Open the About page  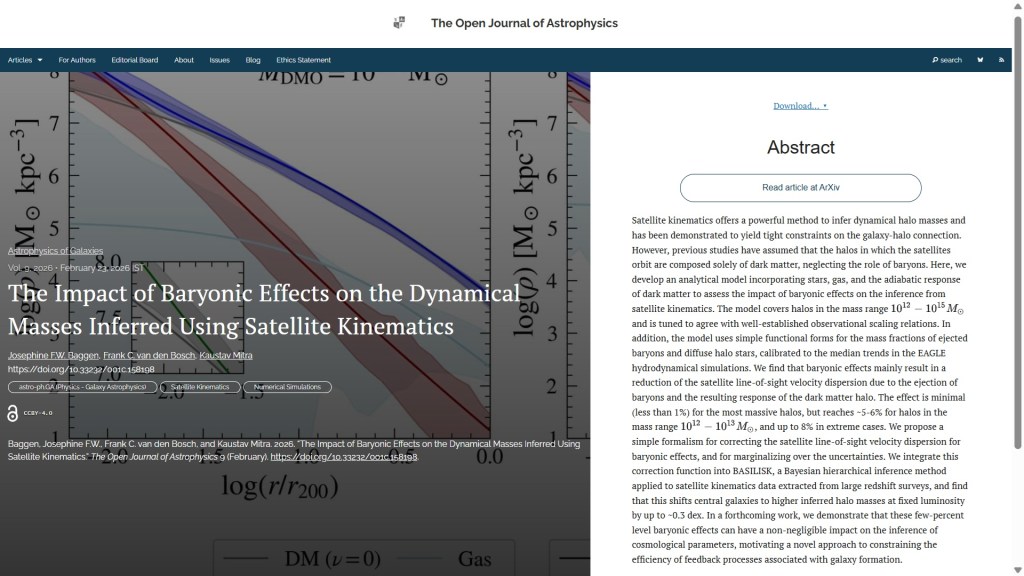point(184,60)
